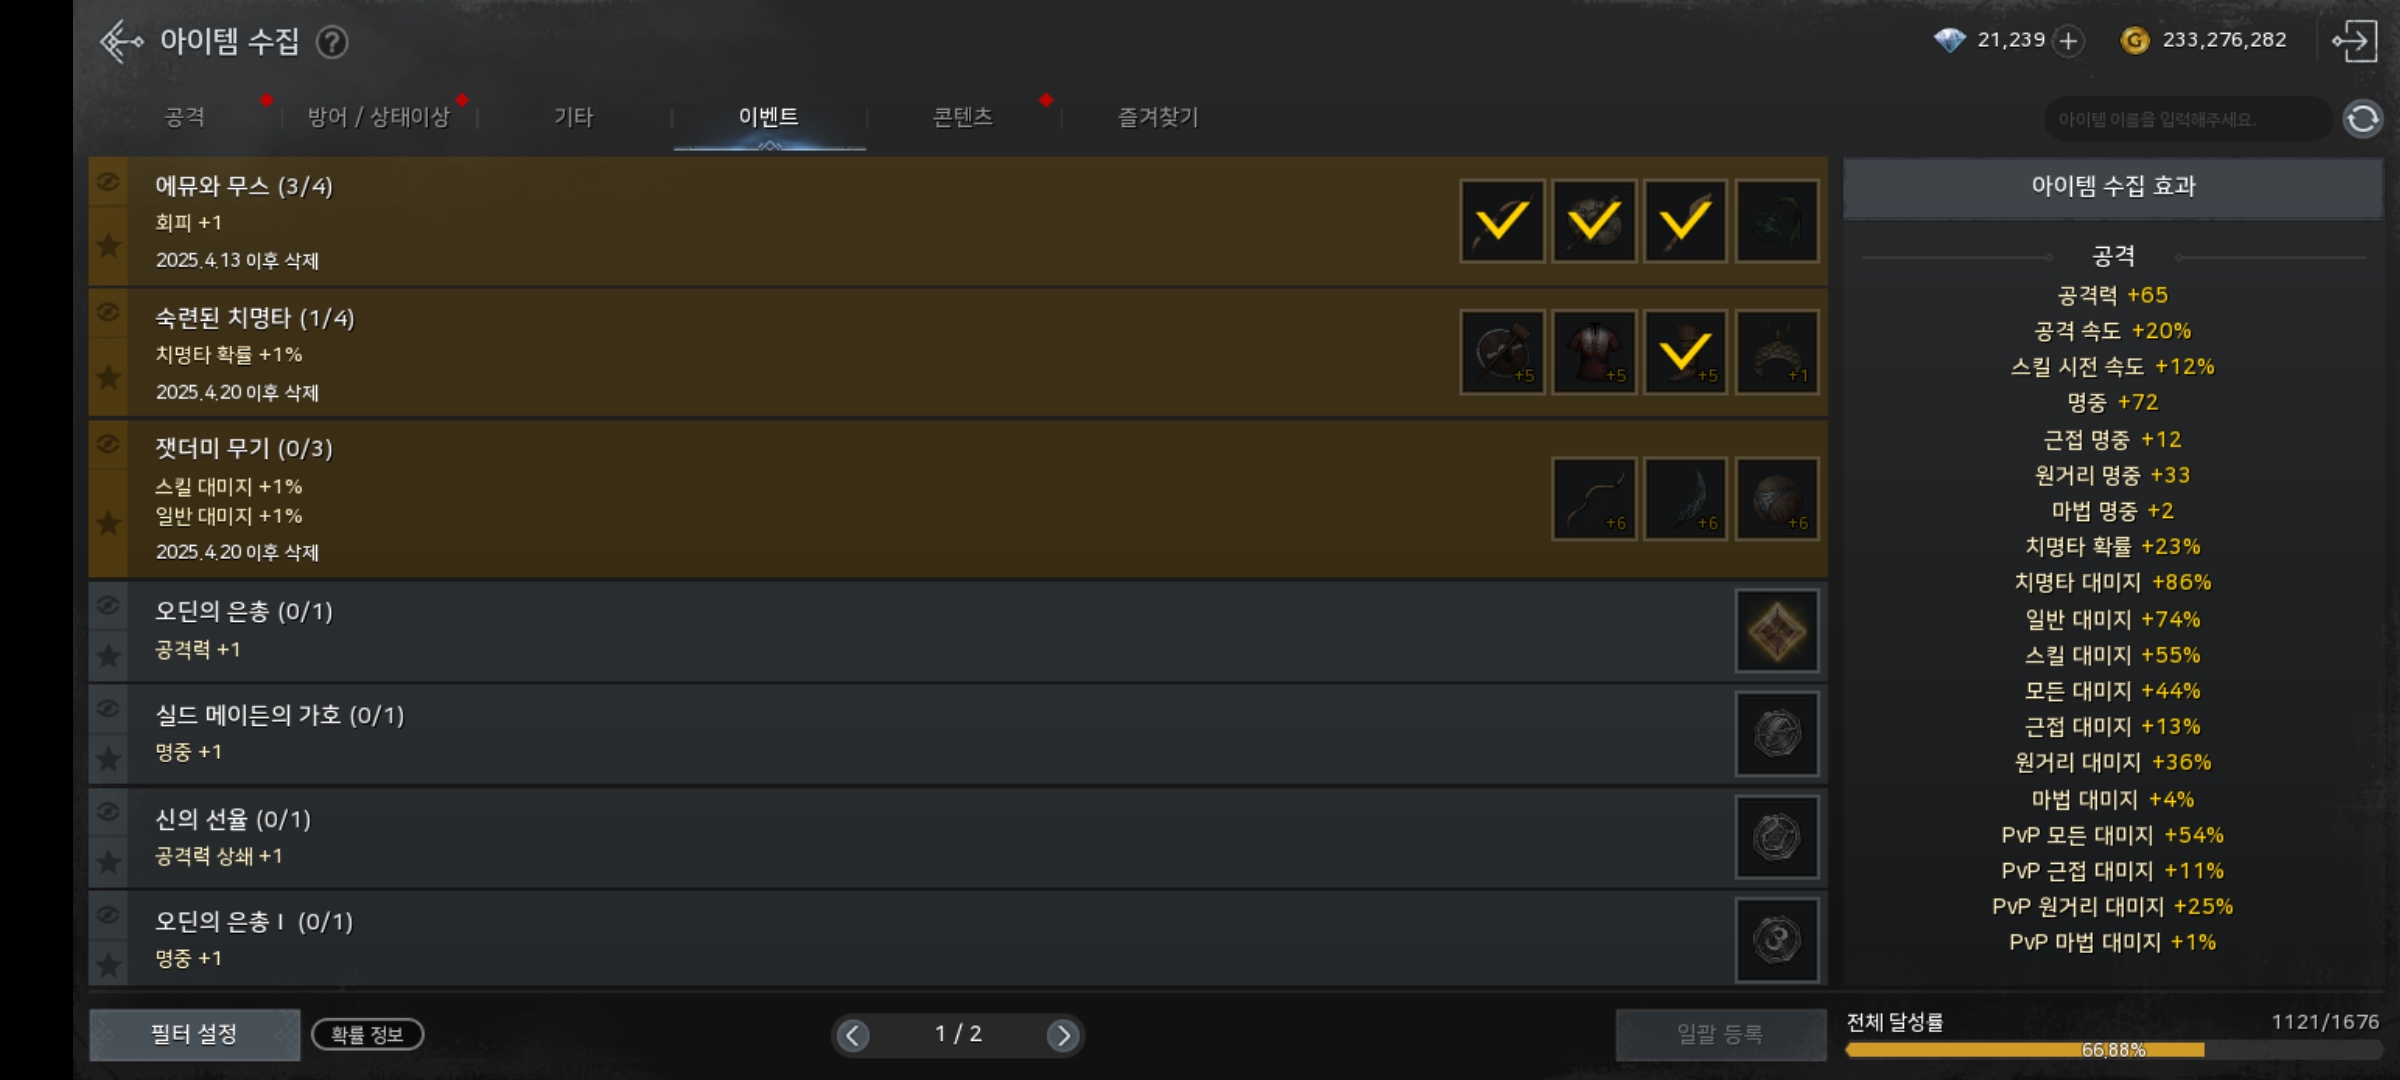Viewport: 2400px width, 1080px height.
Task: Toggle the eye icon for 에뮤와 무스
Action: coord(108,182)
